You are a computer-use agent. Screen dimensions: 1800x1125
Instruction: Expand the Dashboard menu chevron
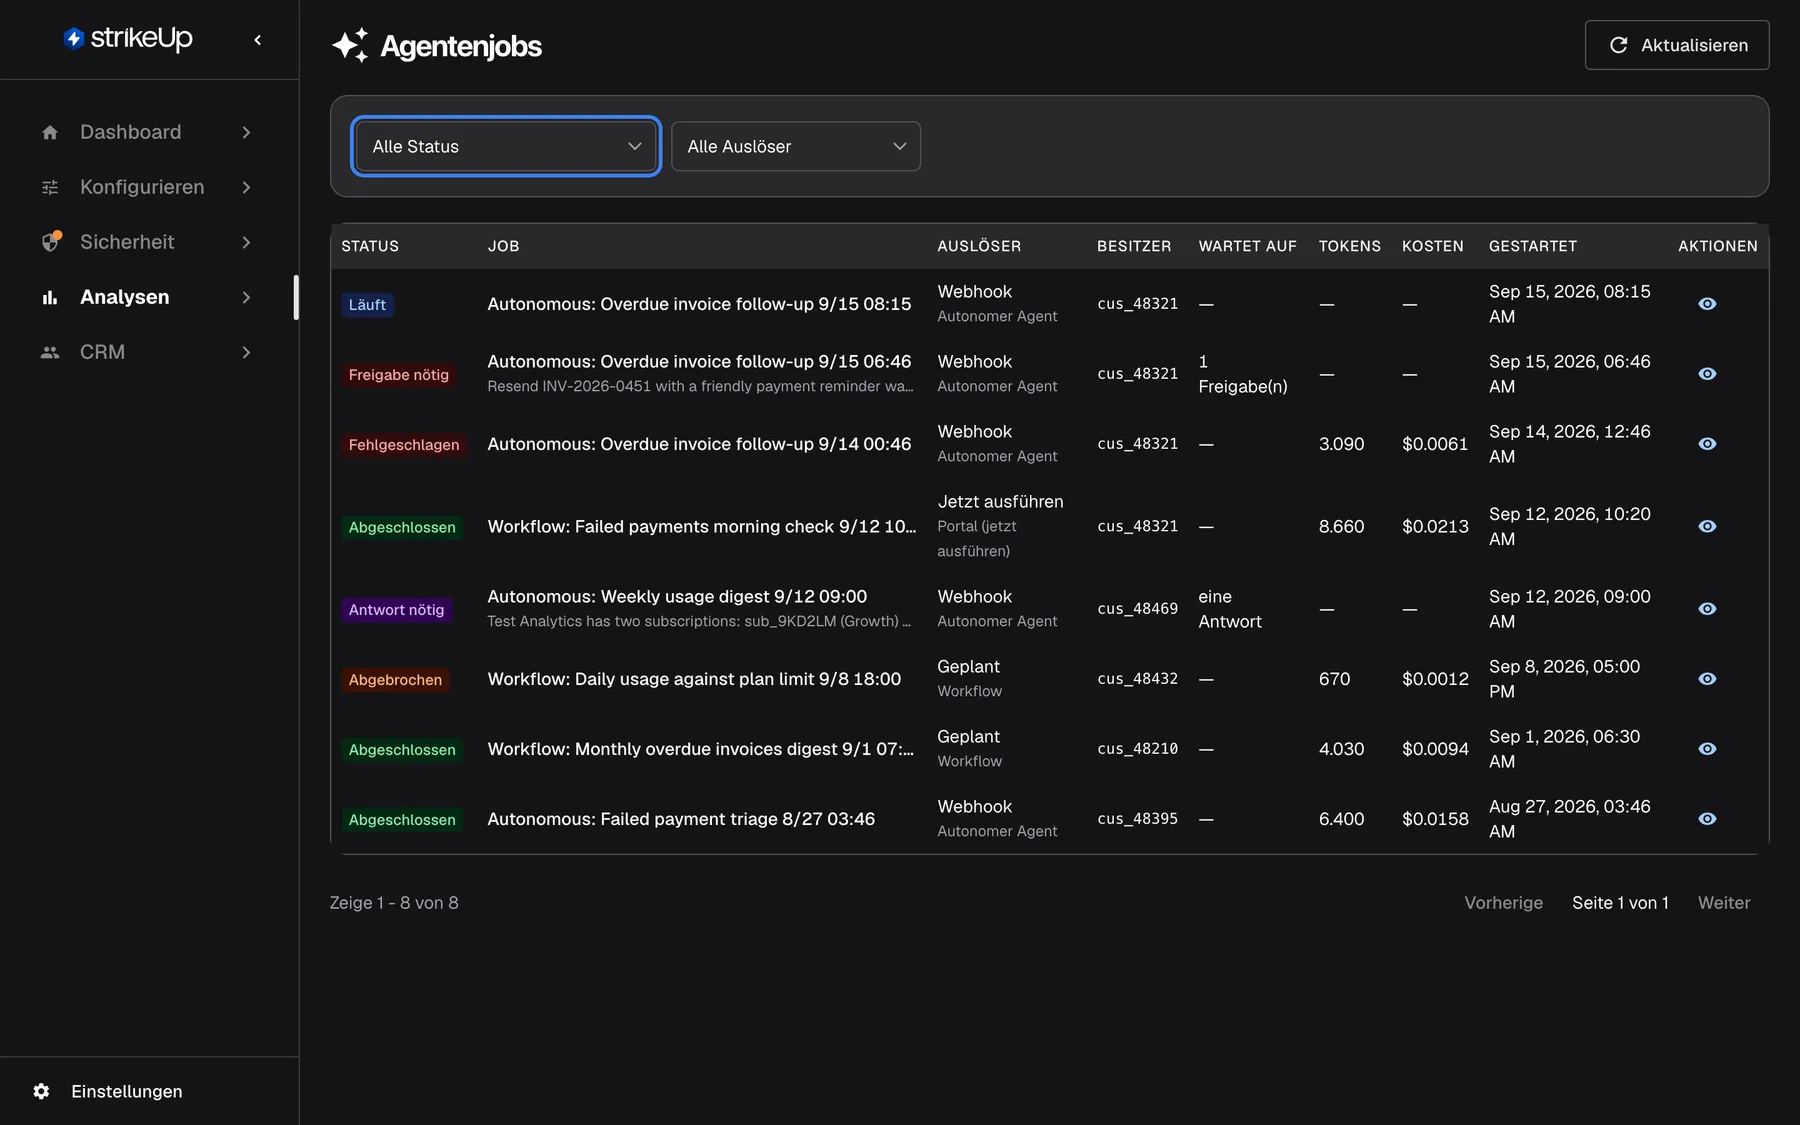tap(246, 132)
